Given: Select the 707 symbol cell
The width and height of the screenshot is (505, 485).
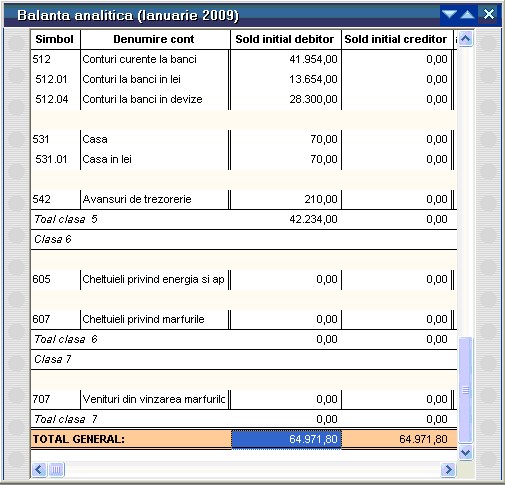Looking at the screenshot, I should [55, 399].
